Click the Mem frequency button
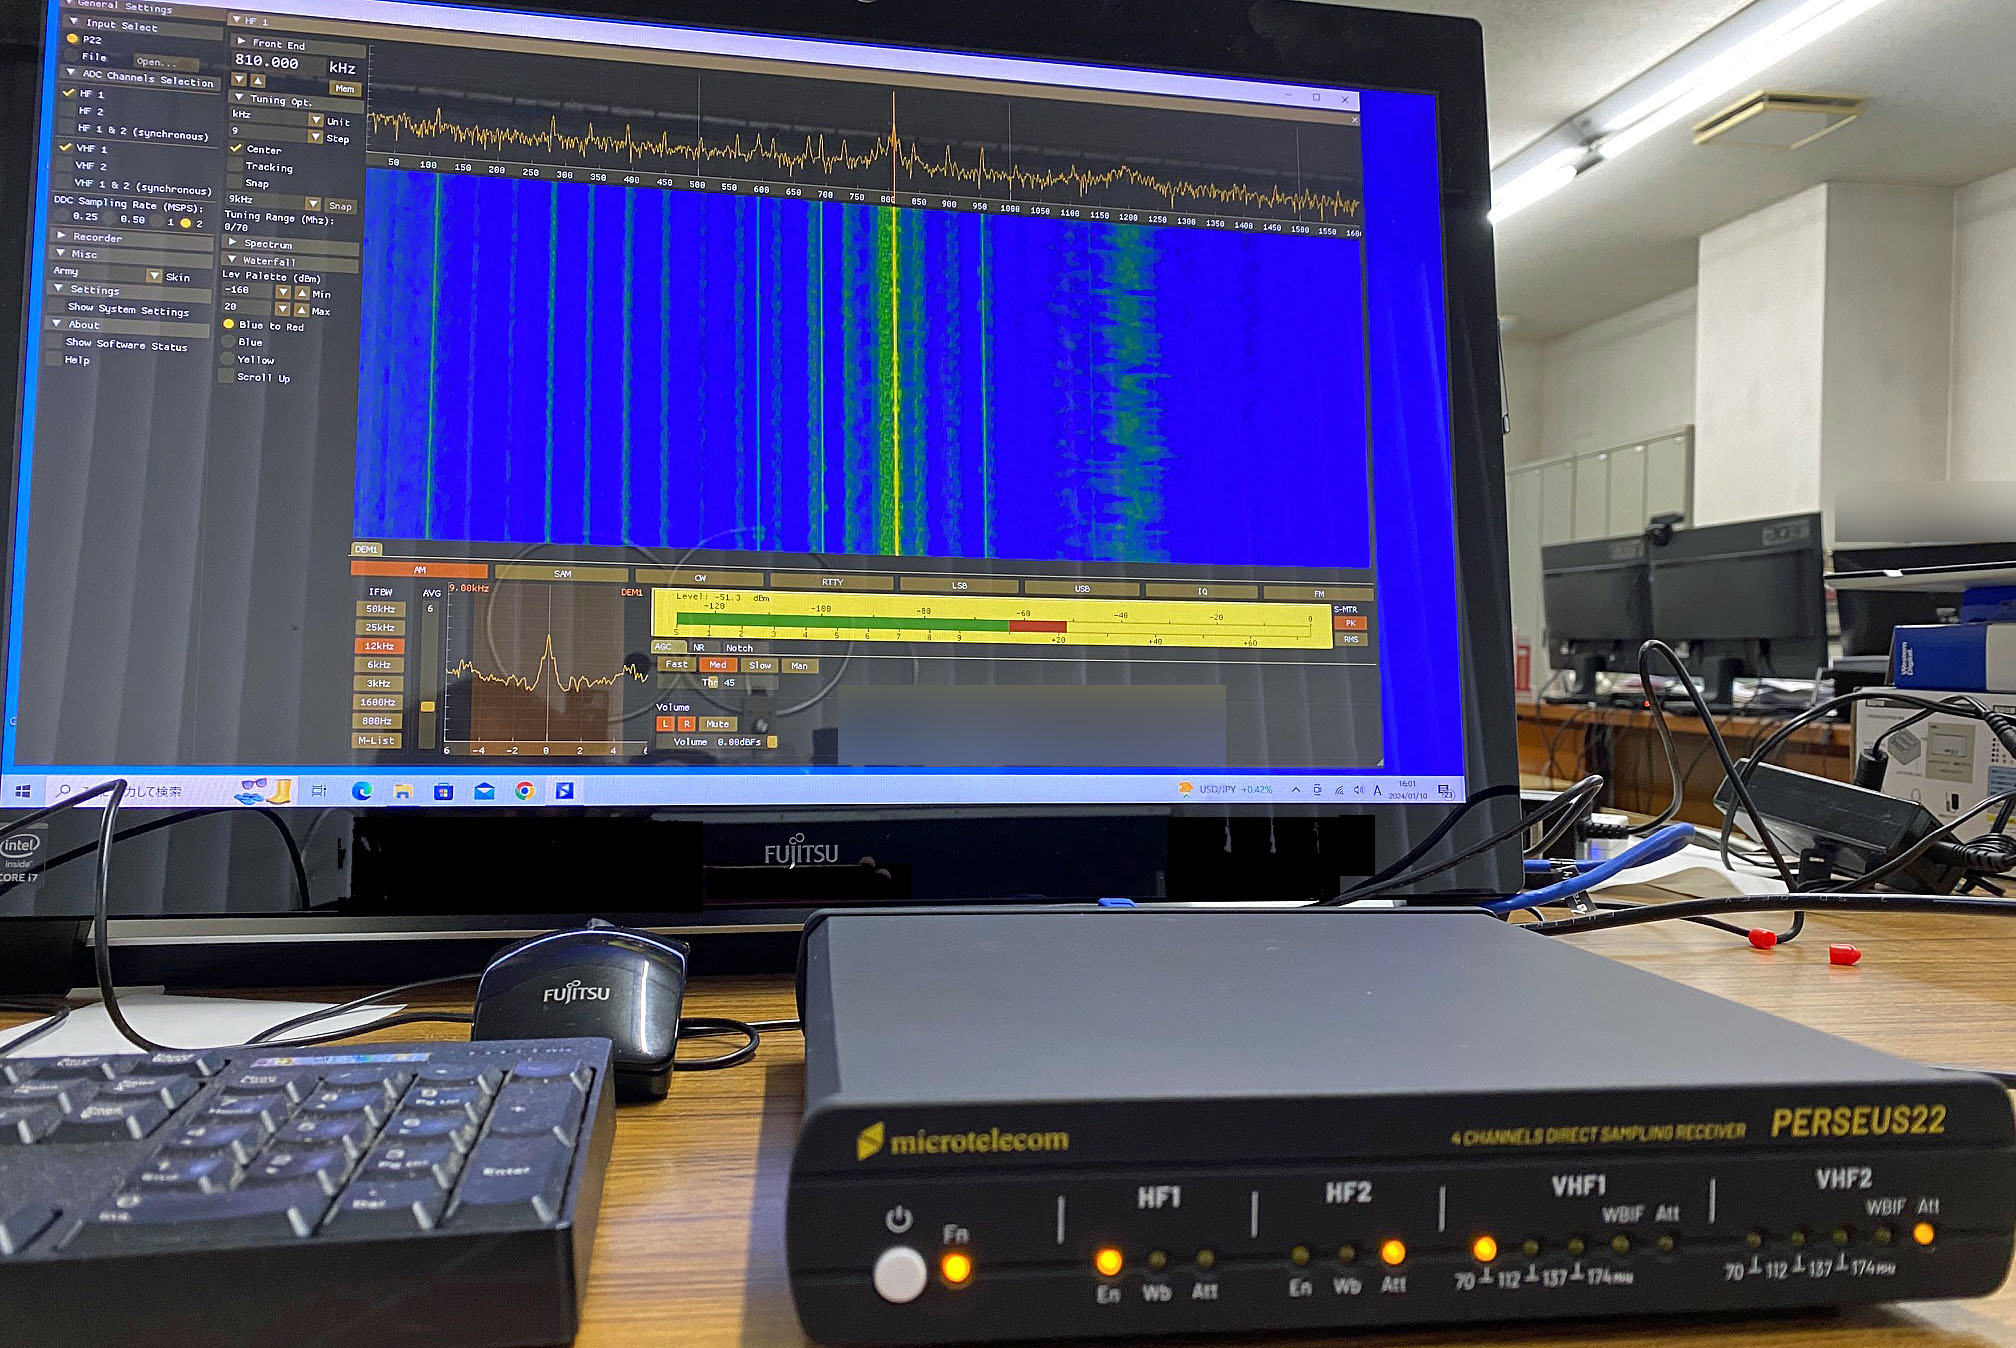Image resolution: width=2016 pixels, height=1348 pixels. (344, 88)
